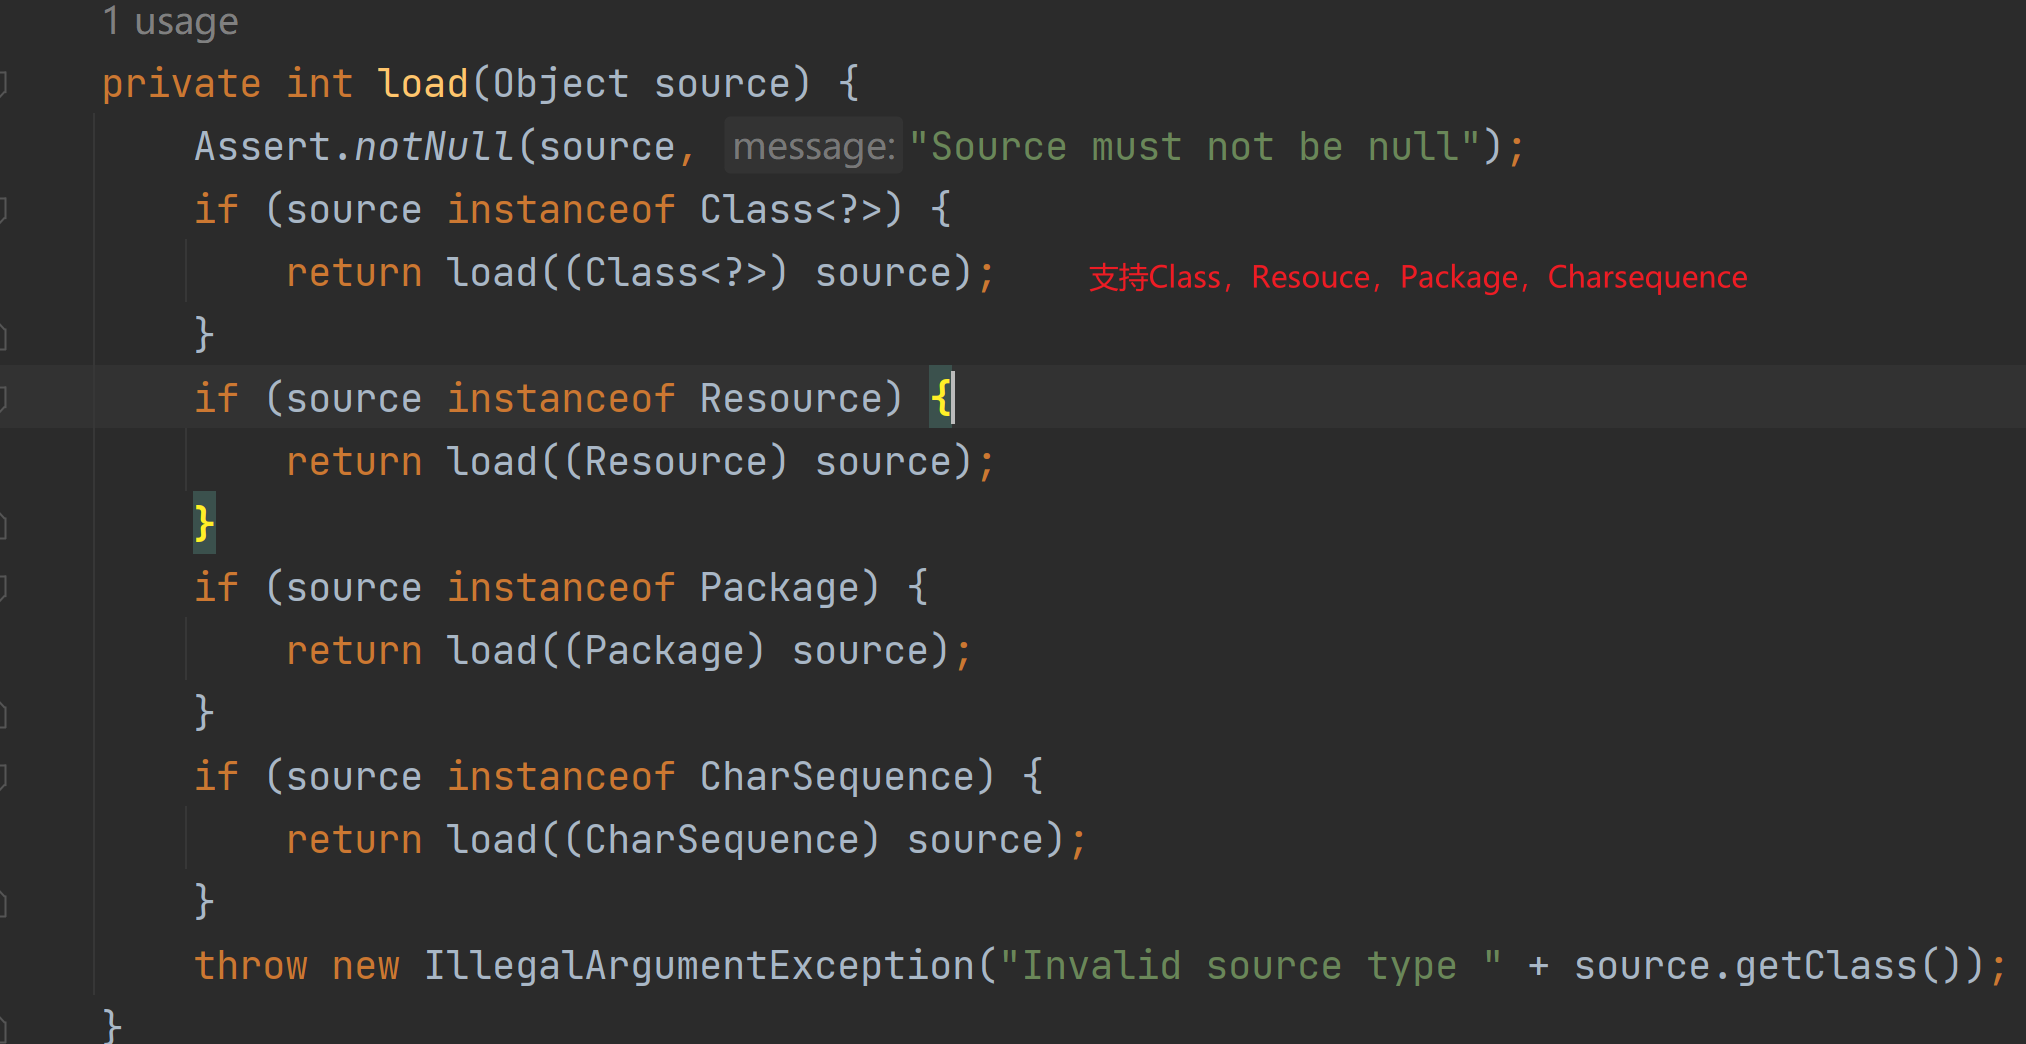This screenshot has width=2026, height=1044.
Task: Click the highlighted yellow opening brace
Action: pyautogui.click(x=941, y=399)
